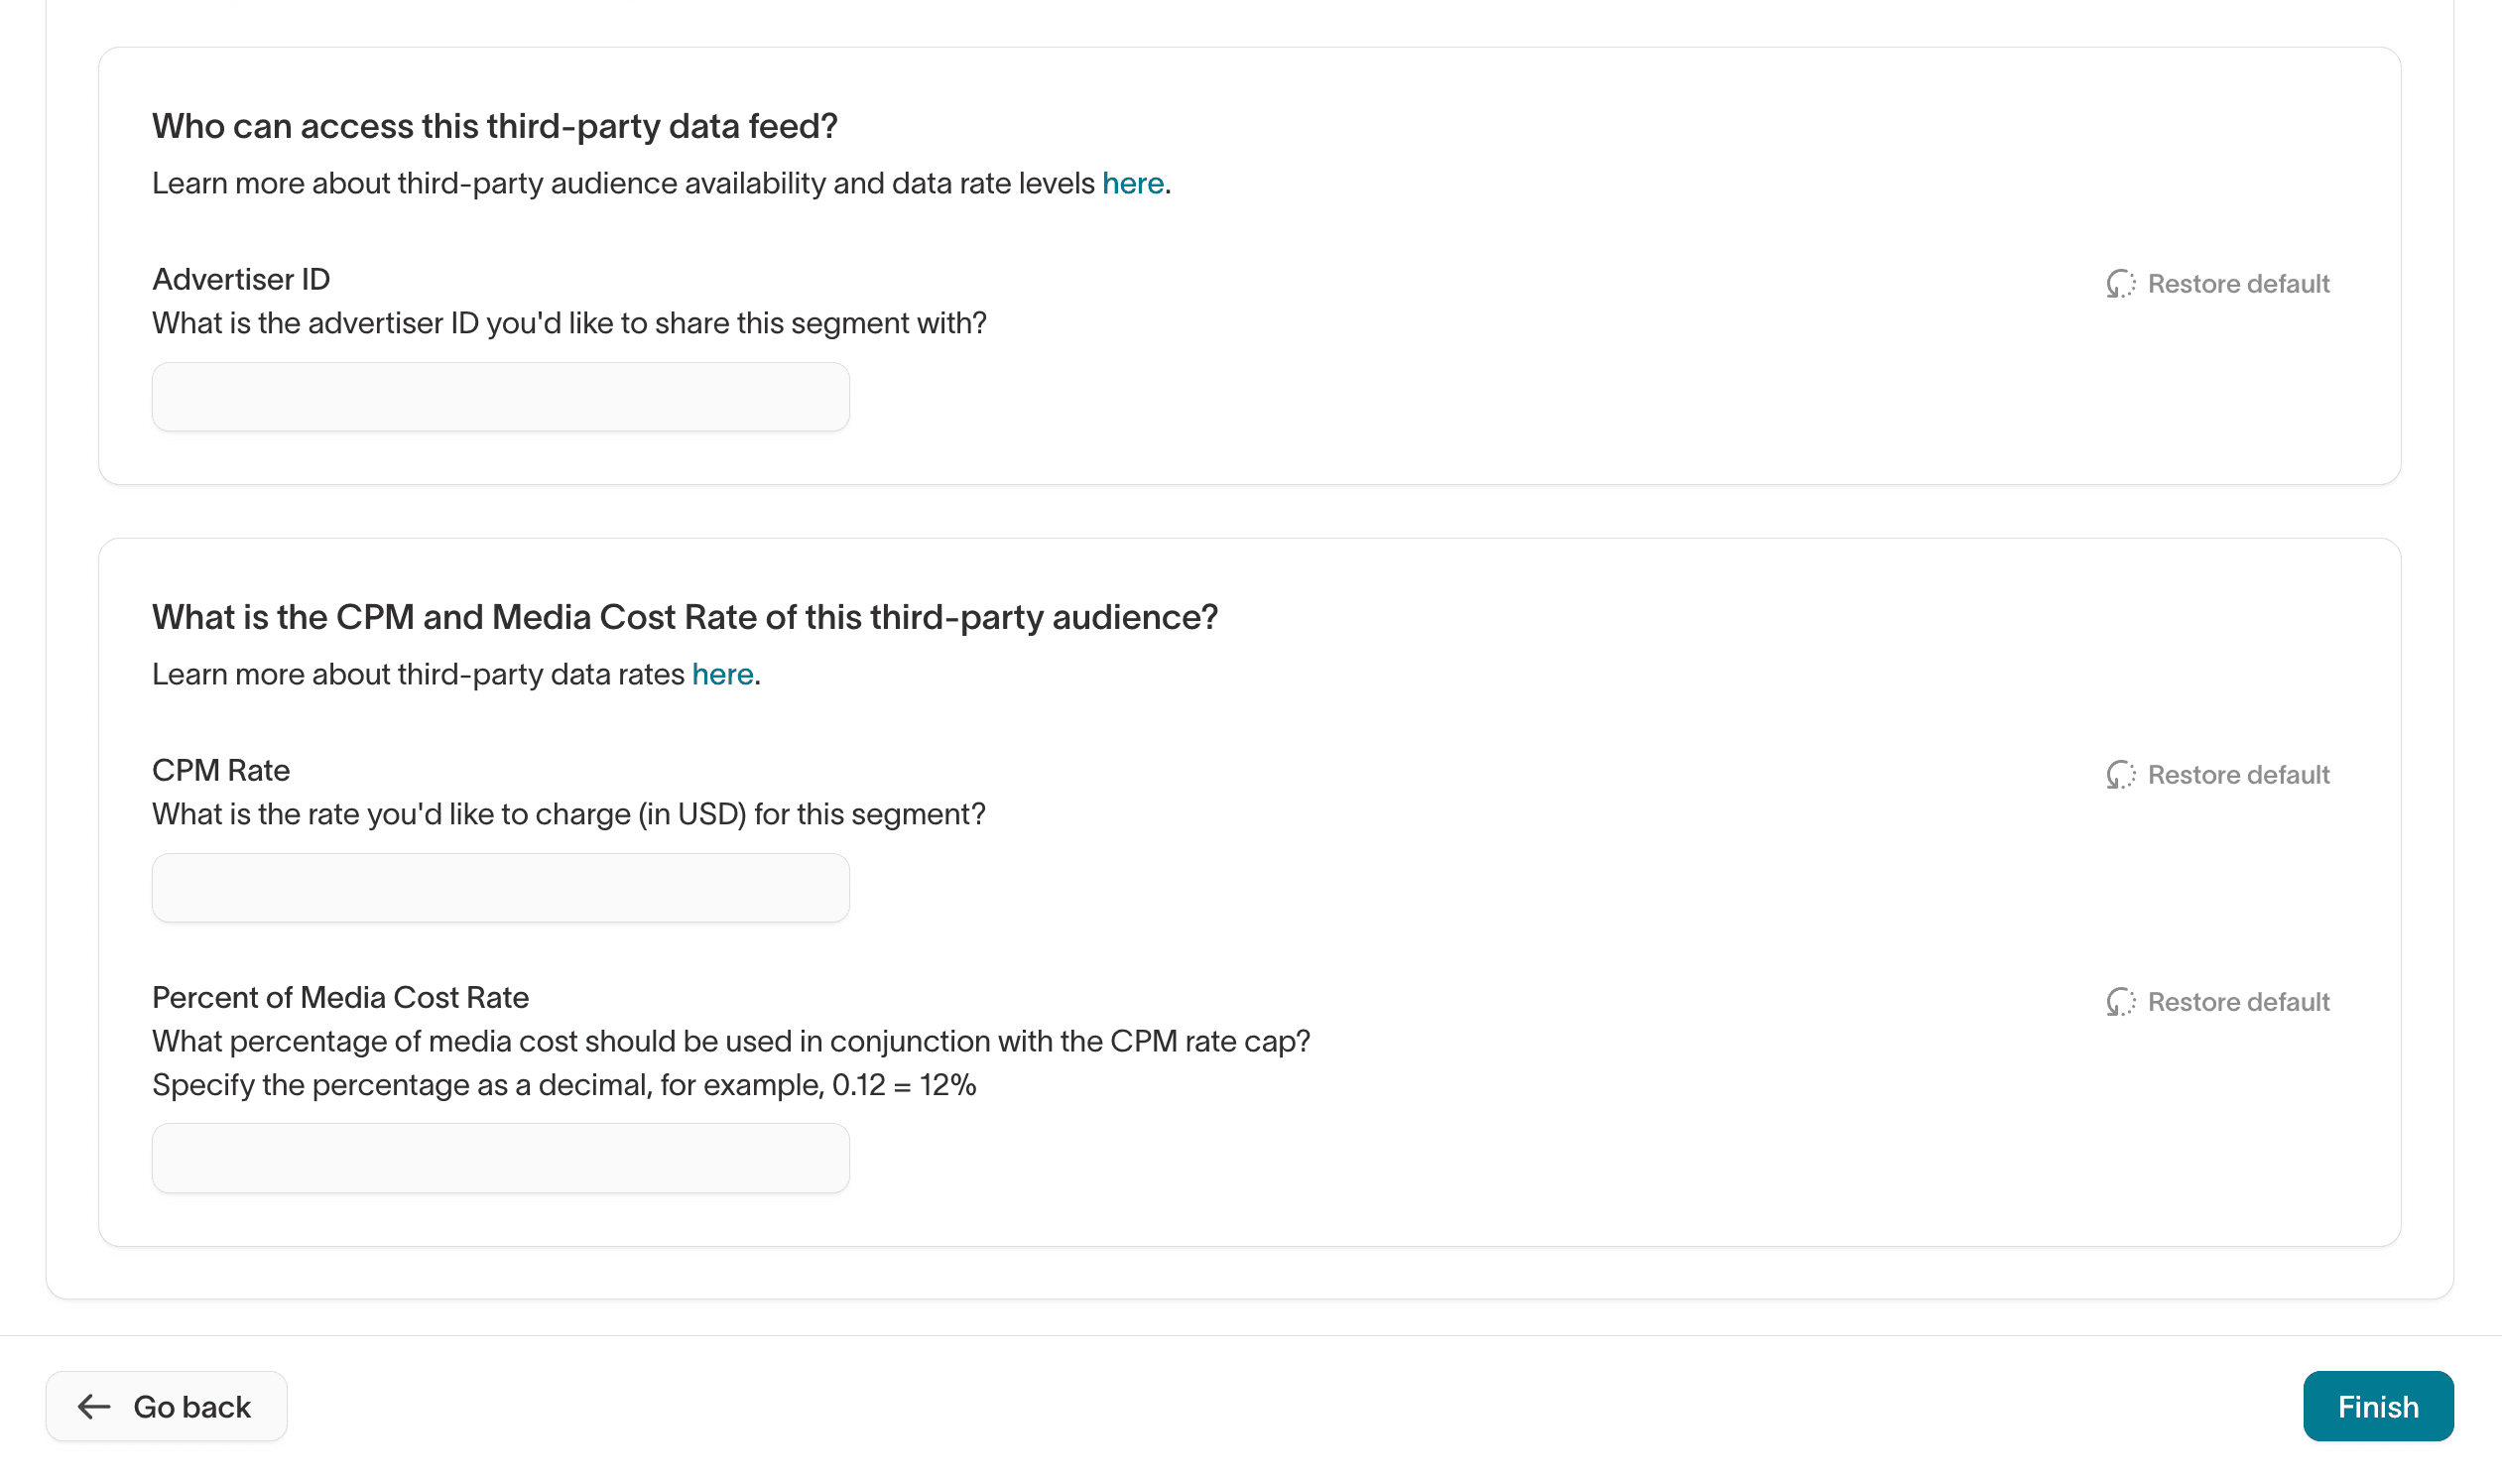Open the 'here' link about audience availability
This screenshot has height=1484, width=2502.
click(1132, 184)
